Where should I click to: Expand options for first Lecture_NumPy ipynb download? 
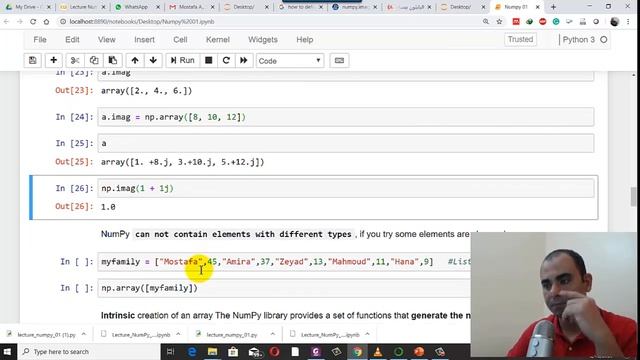point(178,334)
